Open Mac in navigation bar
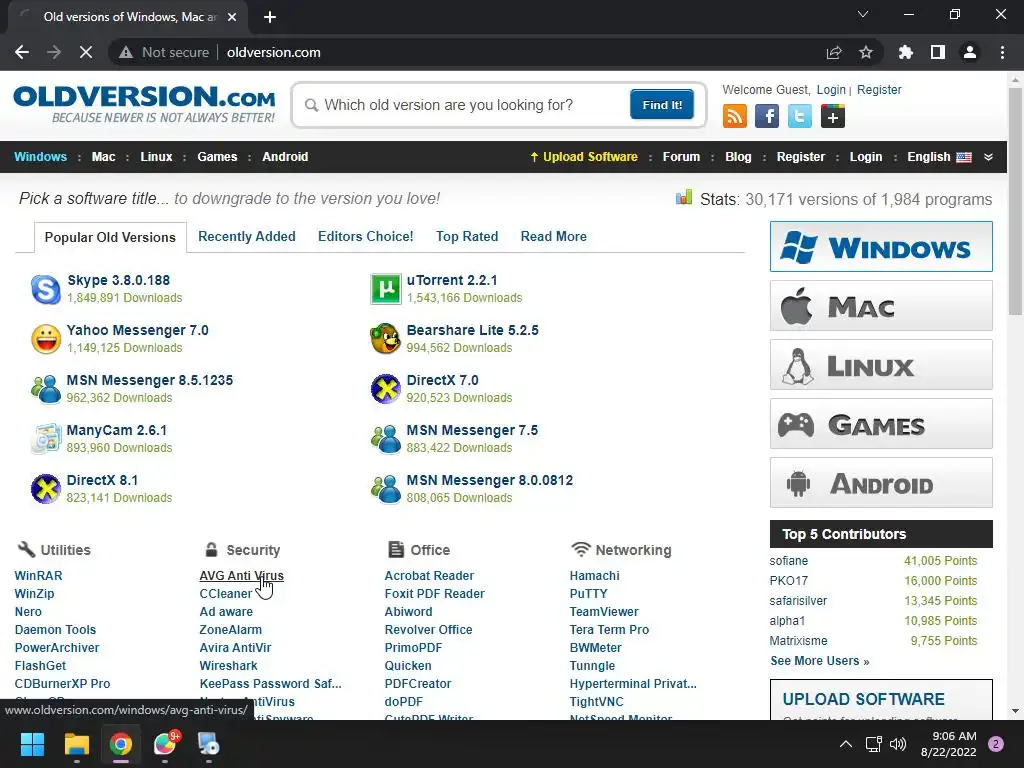The width and height of the screenshot is (1024, 768). coord(103,157)
